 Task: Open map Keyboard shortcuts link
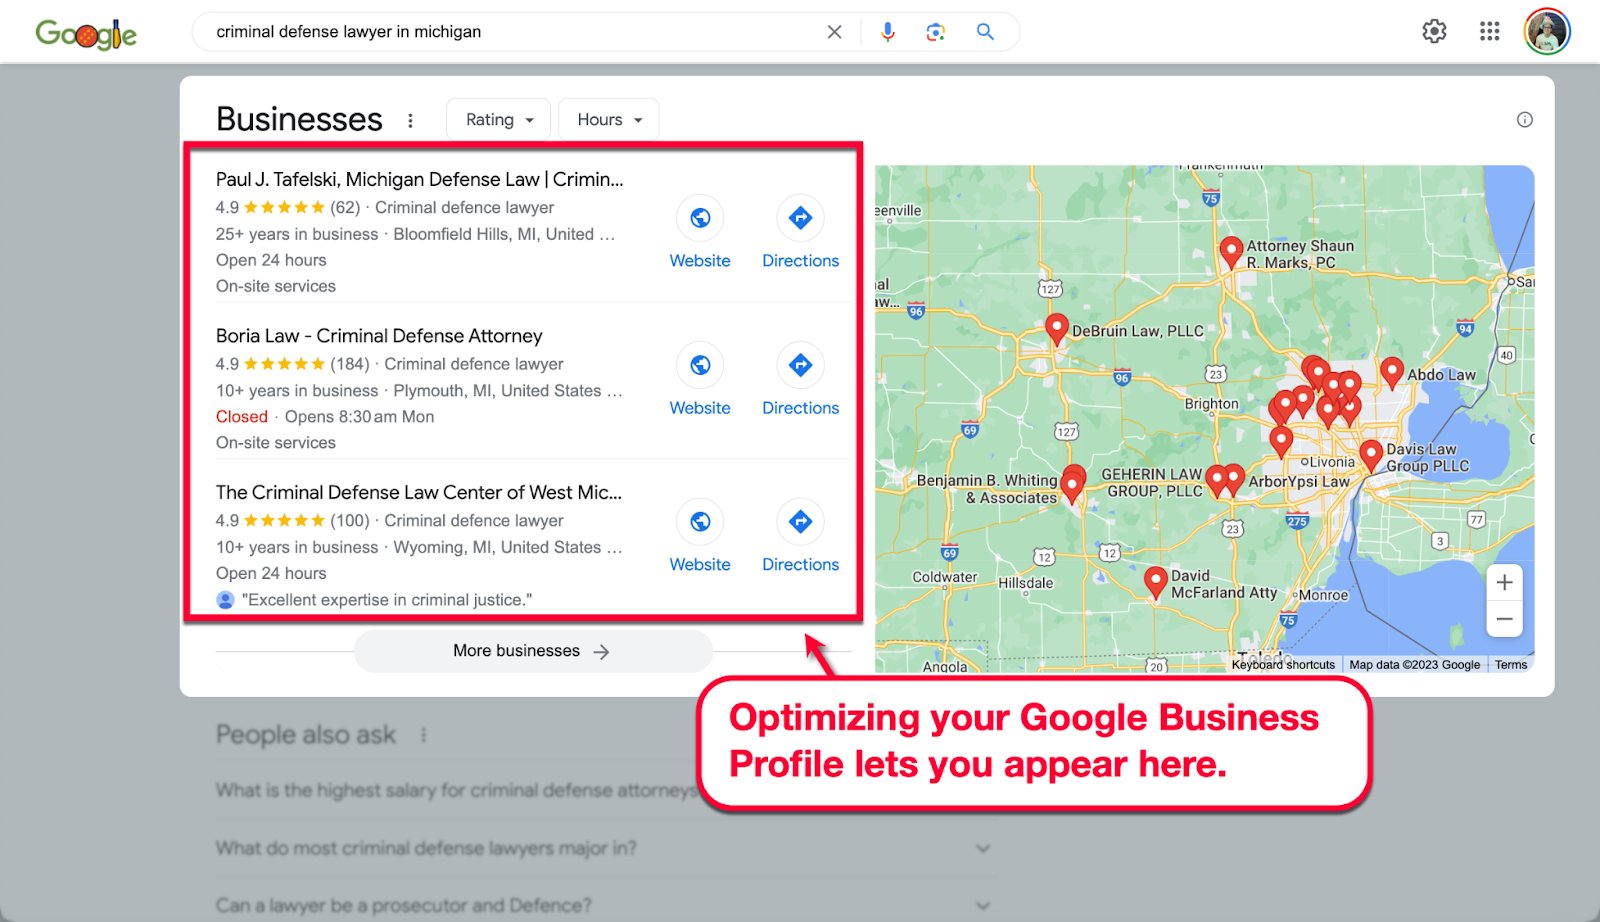[x=1283, y=665]
